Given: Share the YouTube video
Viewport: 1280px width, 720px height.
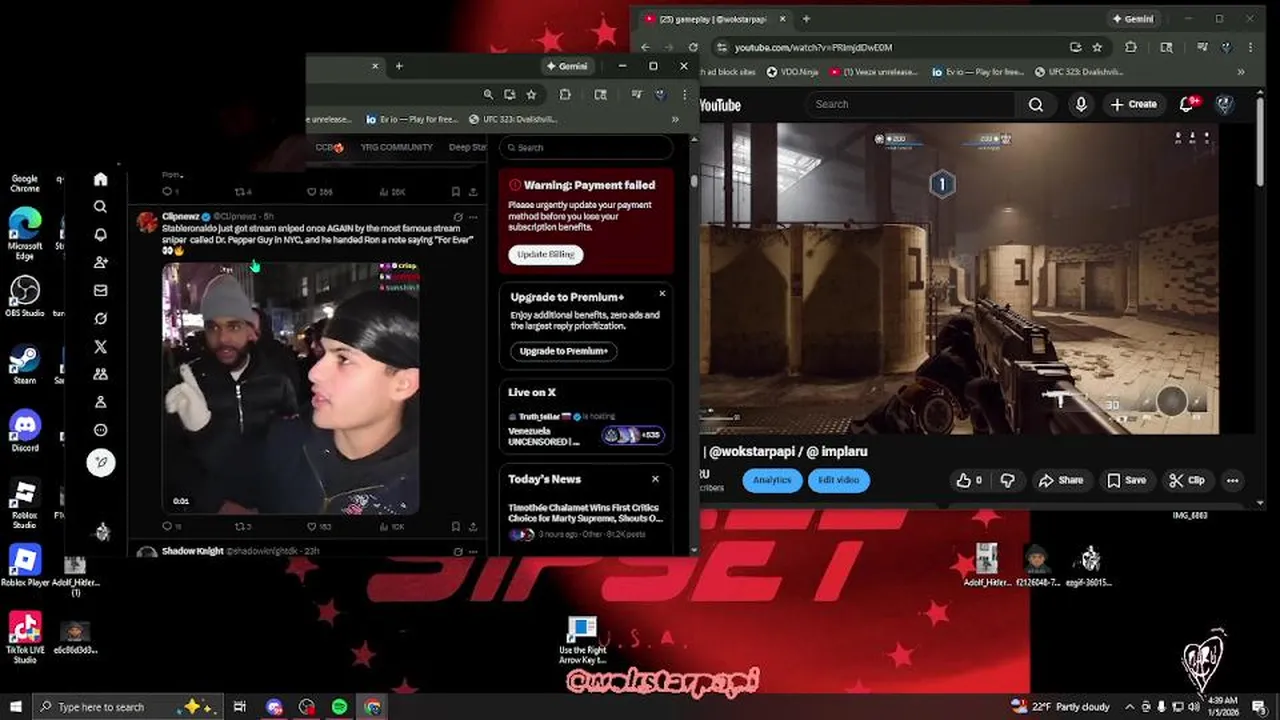Looking at the screenshot, I should 1061,480.
